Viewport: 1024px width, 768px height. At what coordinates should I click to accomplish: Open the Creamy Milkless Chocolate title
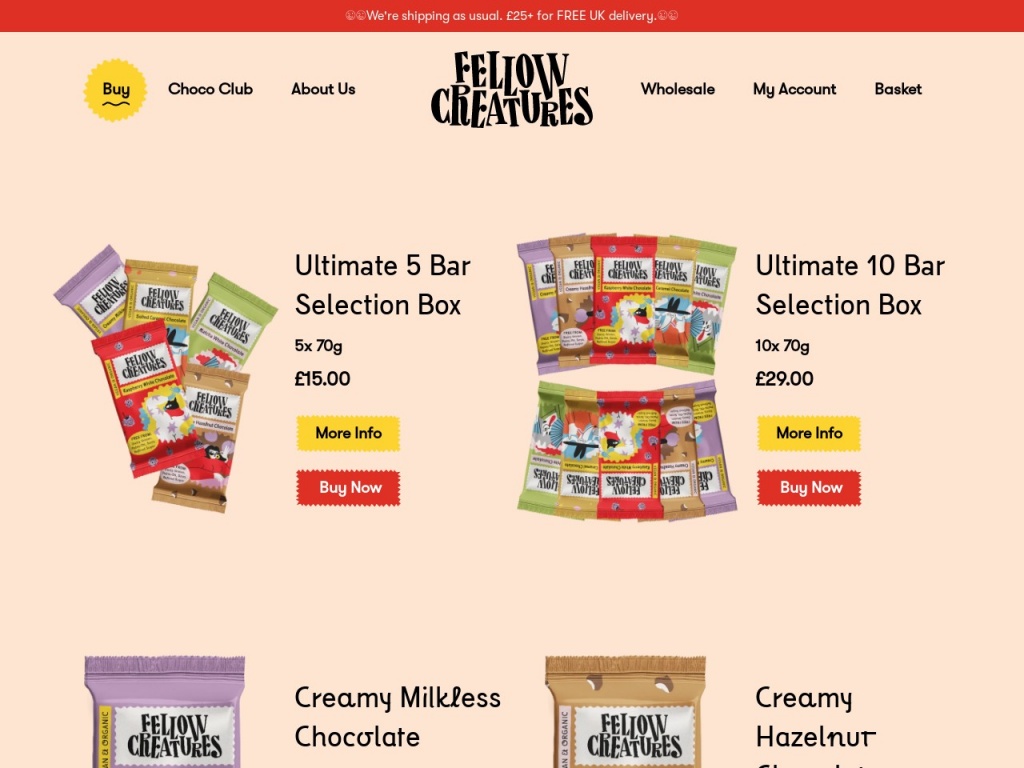[398, 717]
